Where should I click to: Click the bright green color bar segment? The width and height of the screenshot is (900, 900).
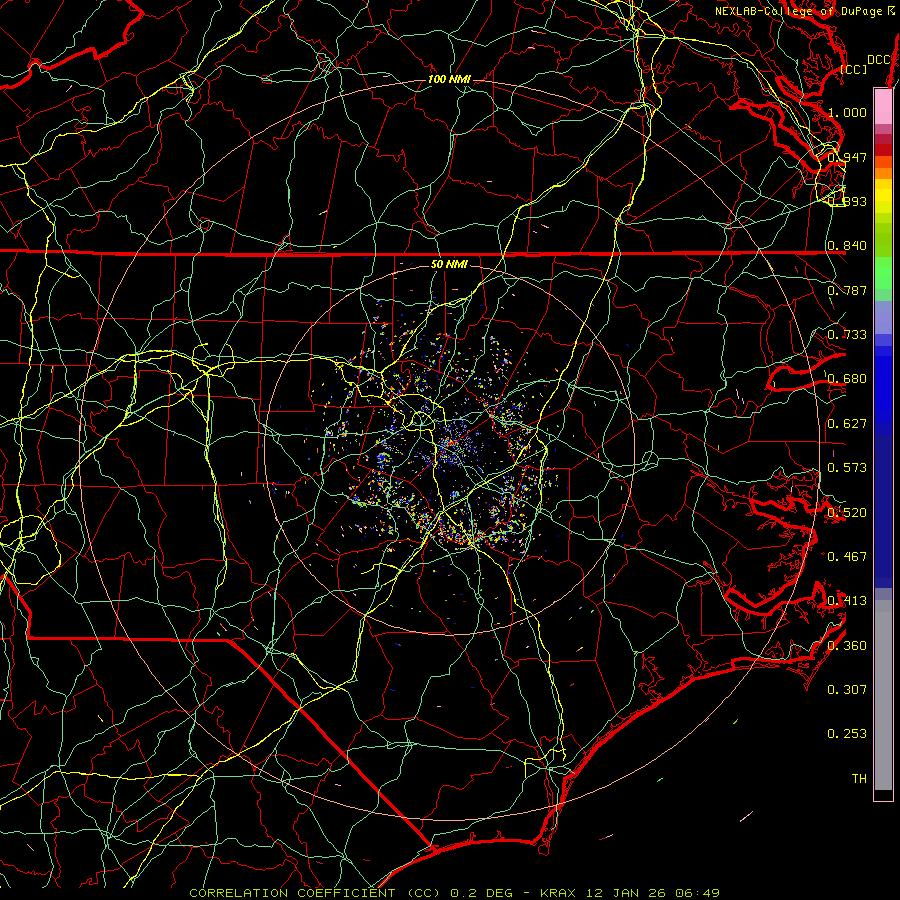coord(883,273)
